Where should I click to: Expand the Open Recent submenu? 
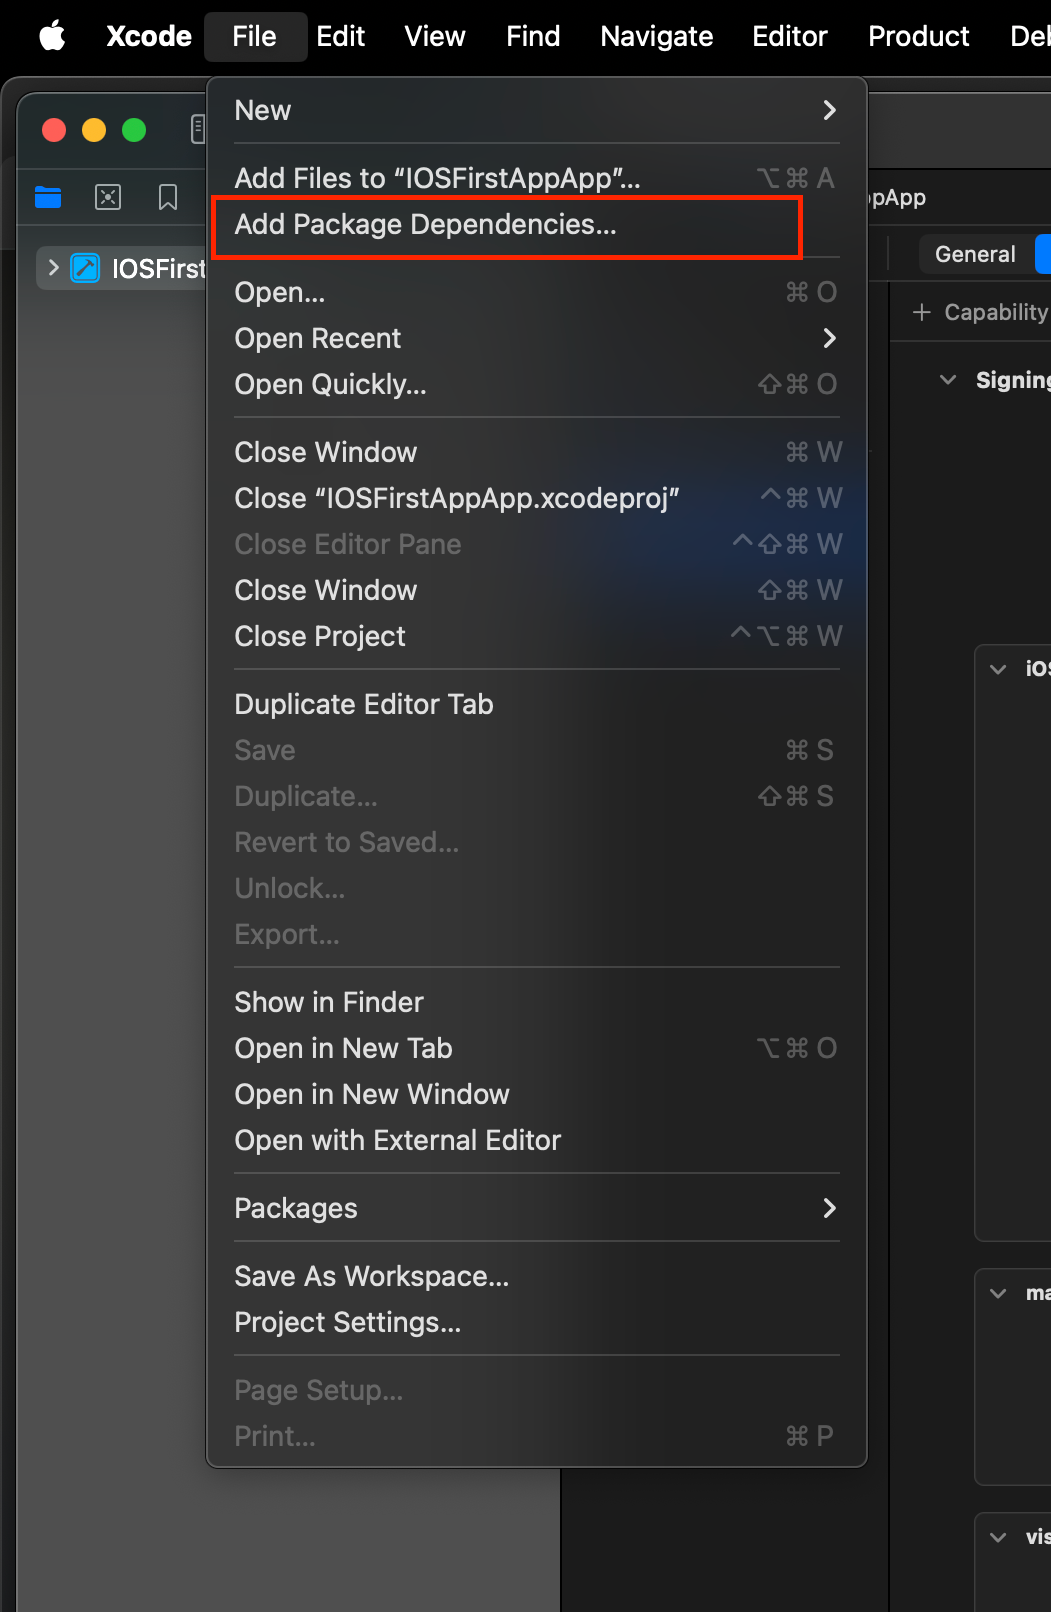(x=536, y=338)
